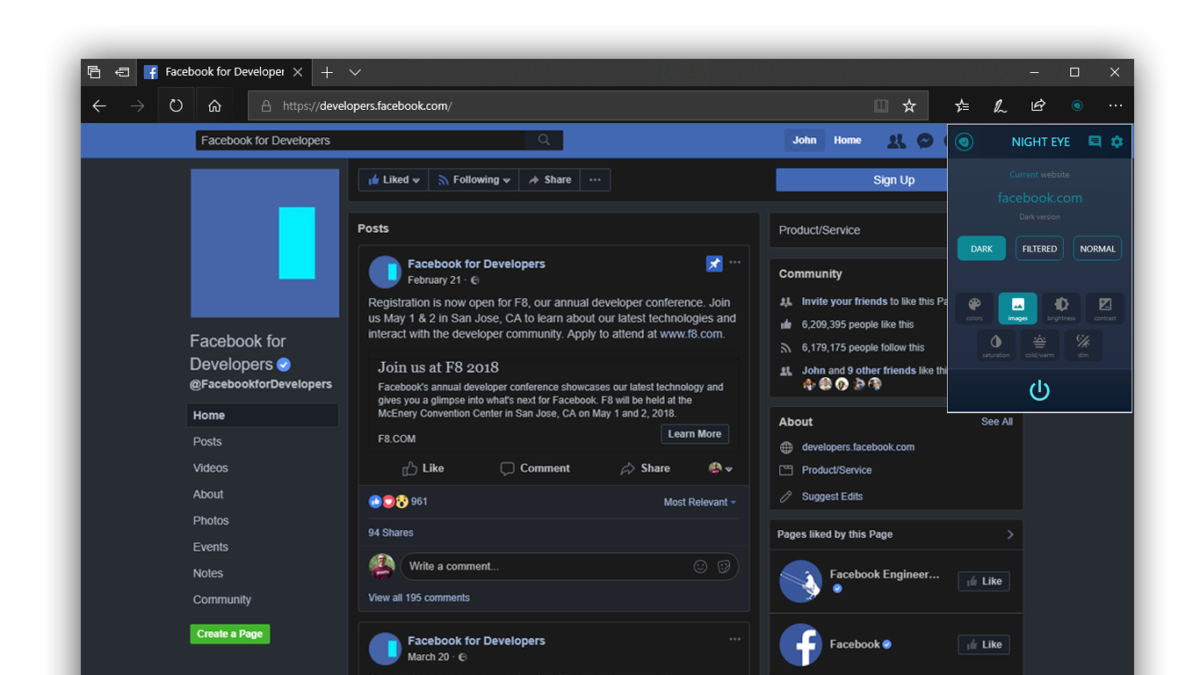Select the images adjustment in Night Eye

tap(1017, 308)
